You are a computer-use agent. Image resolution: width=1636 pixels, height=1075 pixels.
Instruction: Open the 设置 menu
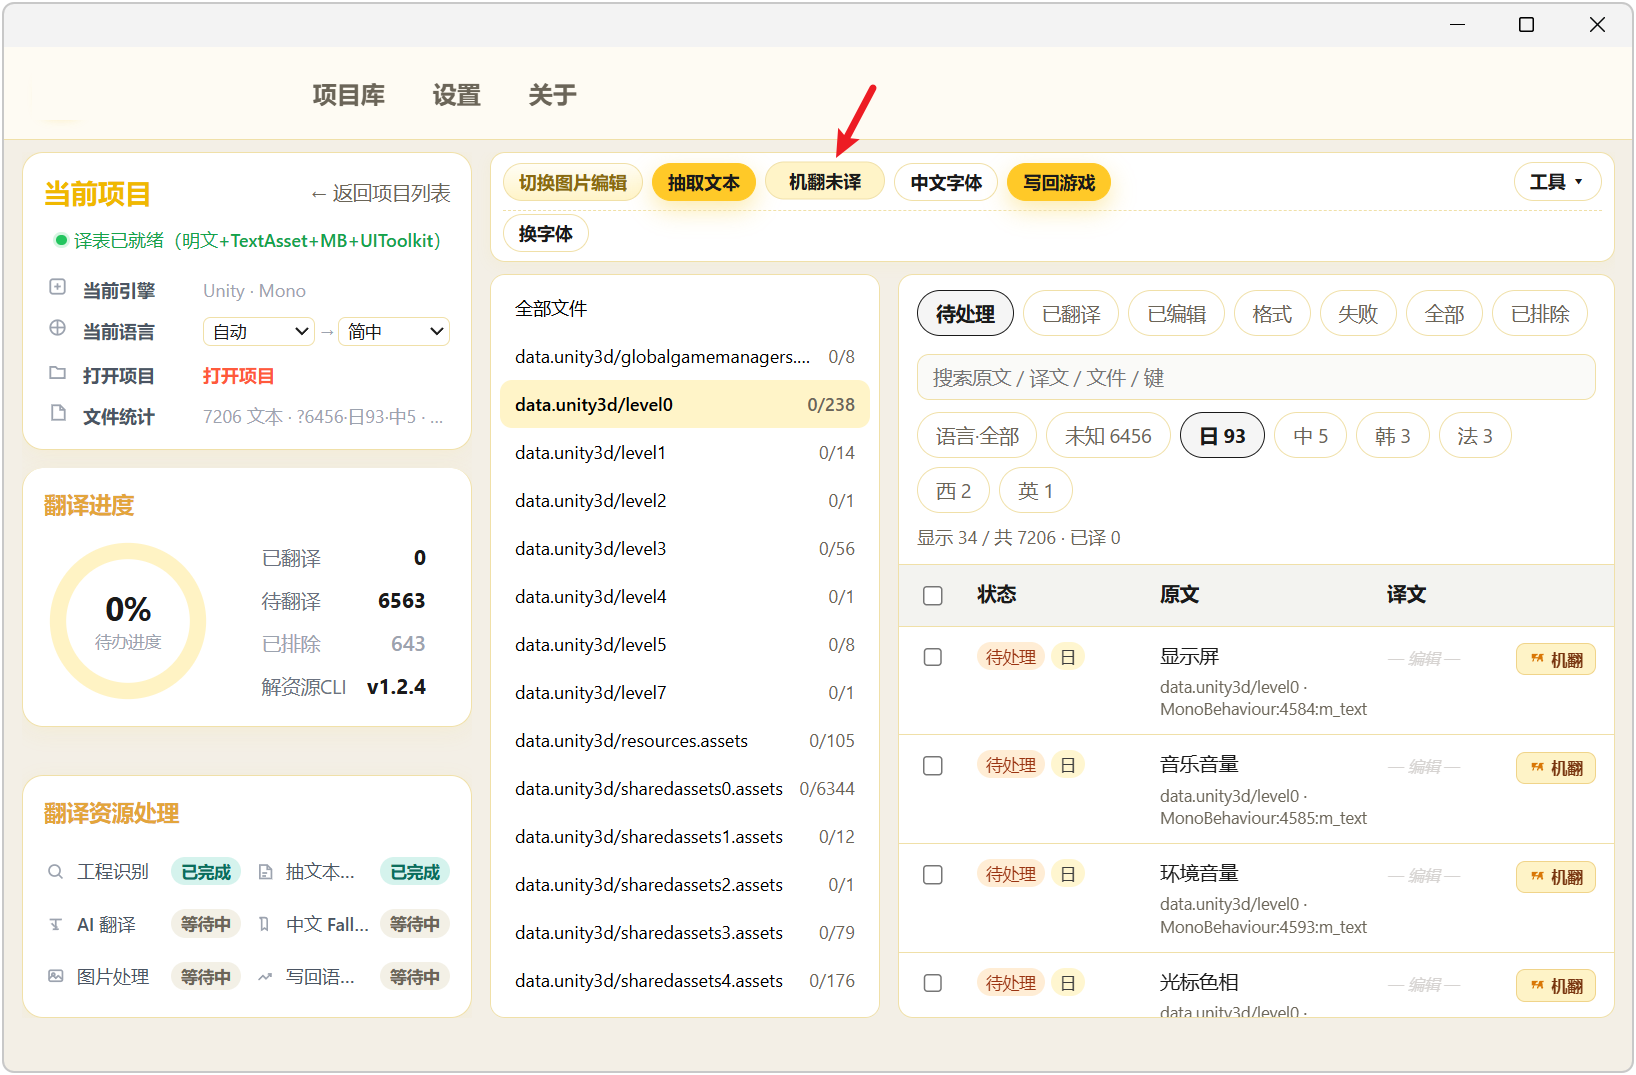[456, 95]
